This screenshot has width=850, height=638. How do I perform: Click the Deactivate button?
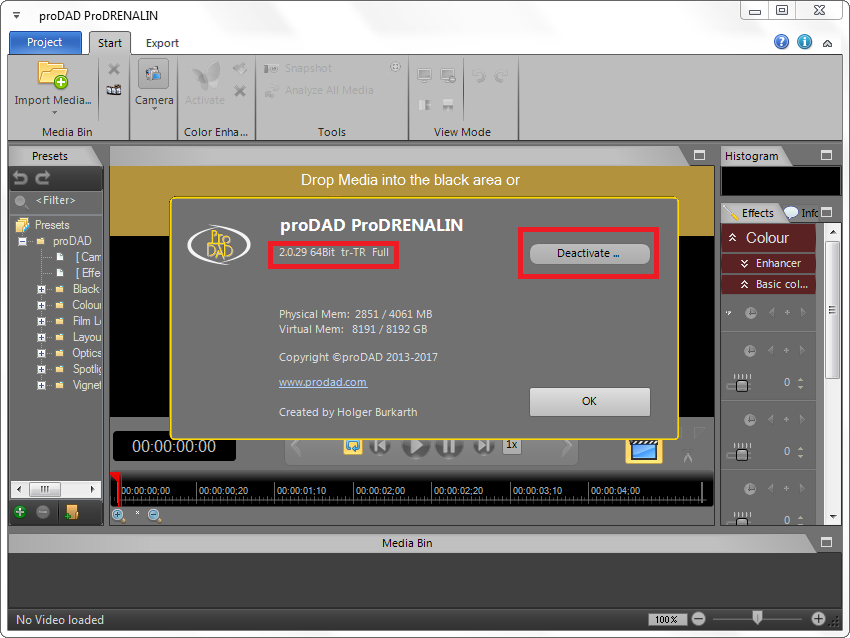589,254
